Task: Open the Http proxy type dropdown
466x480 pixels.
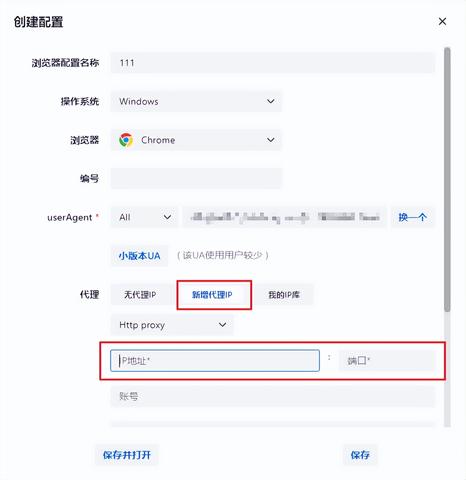Action: [172, 325]
